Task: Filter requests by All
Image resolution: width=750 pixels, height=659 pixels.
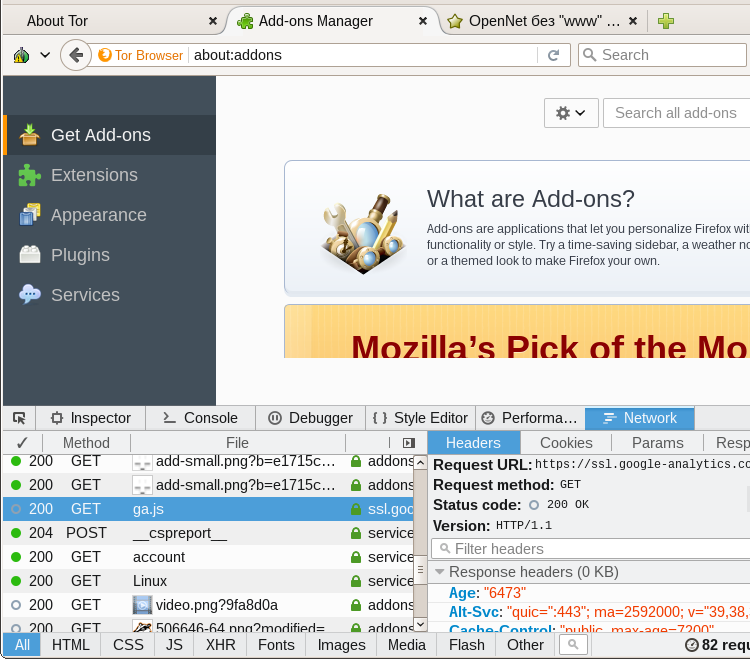Action: [22, 645]
